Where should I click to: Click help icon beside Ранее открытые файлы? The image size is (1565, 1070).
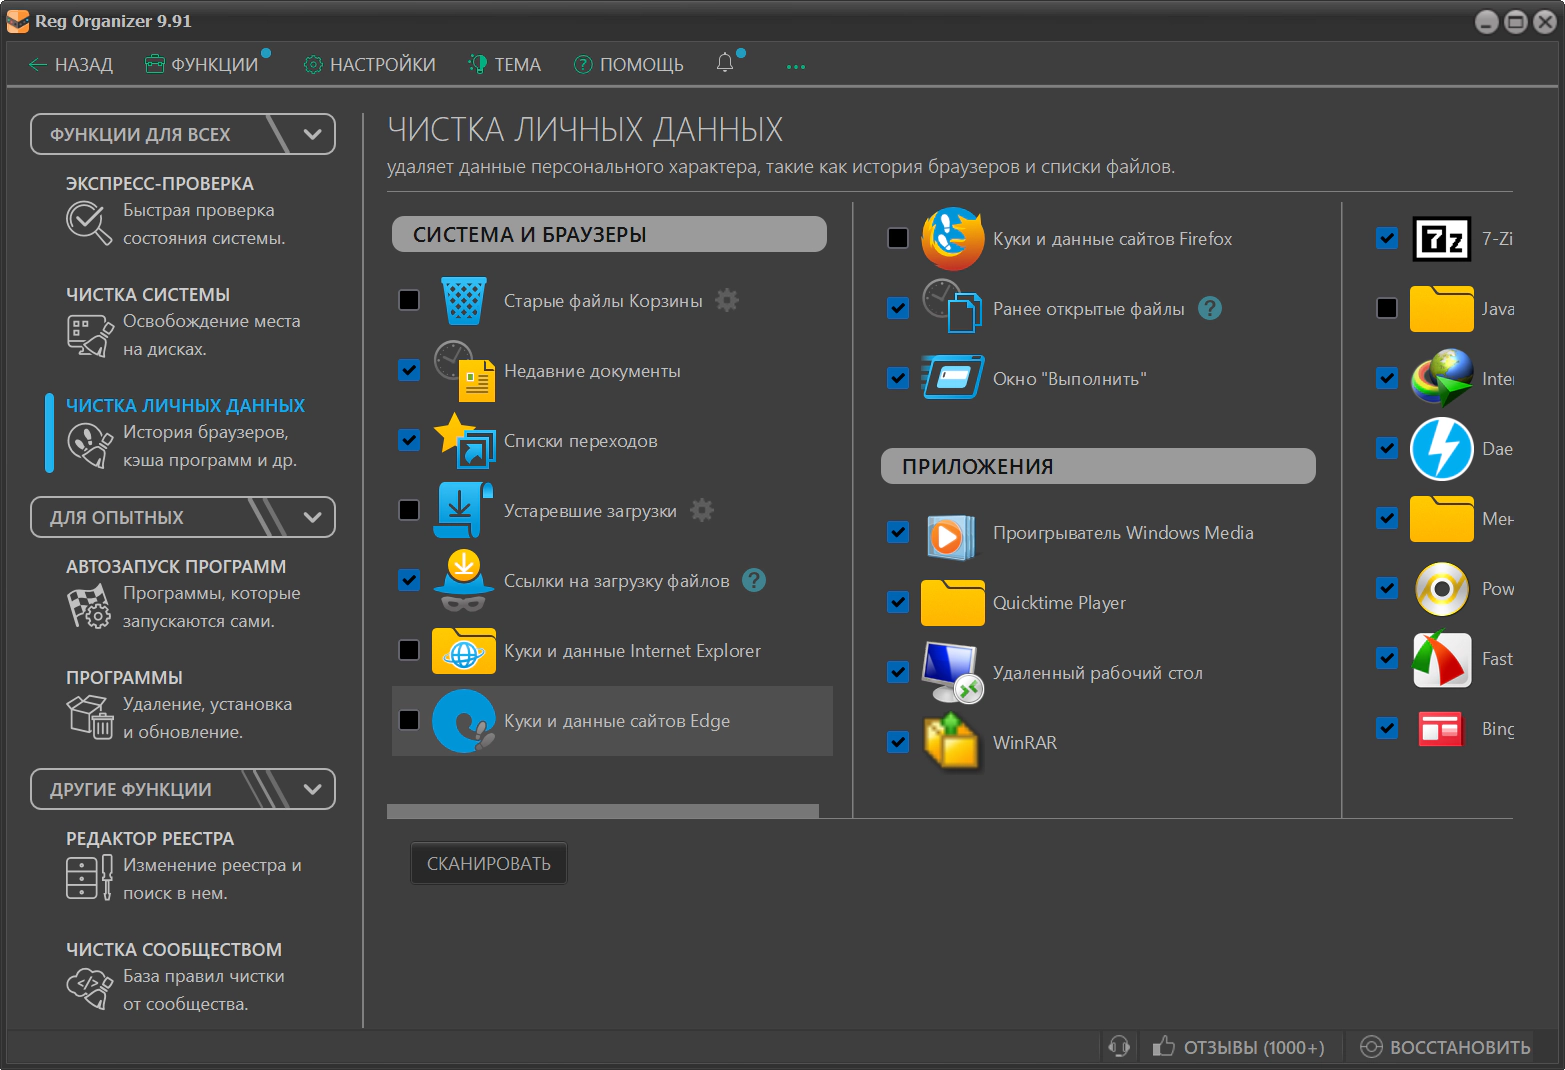(x=1210, y=308)
